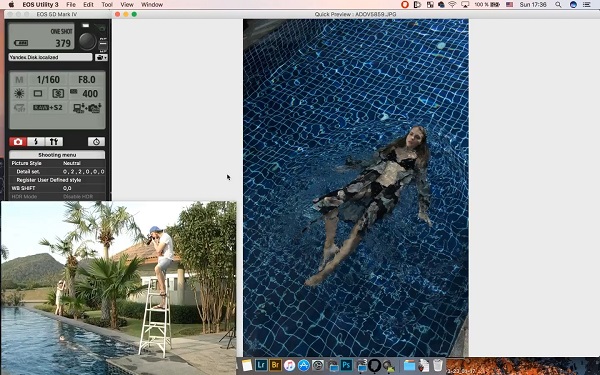Open the Window menu

tap(152, 5)
